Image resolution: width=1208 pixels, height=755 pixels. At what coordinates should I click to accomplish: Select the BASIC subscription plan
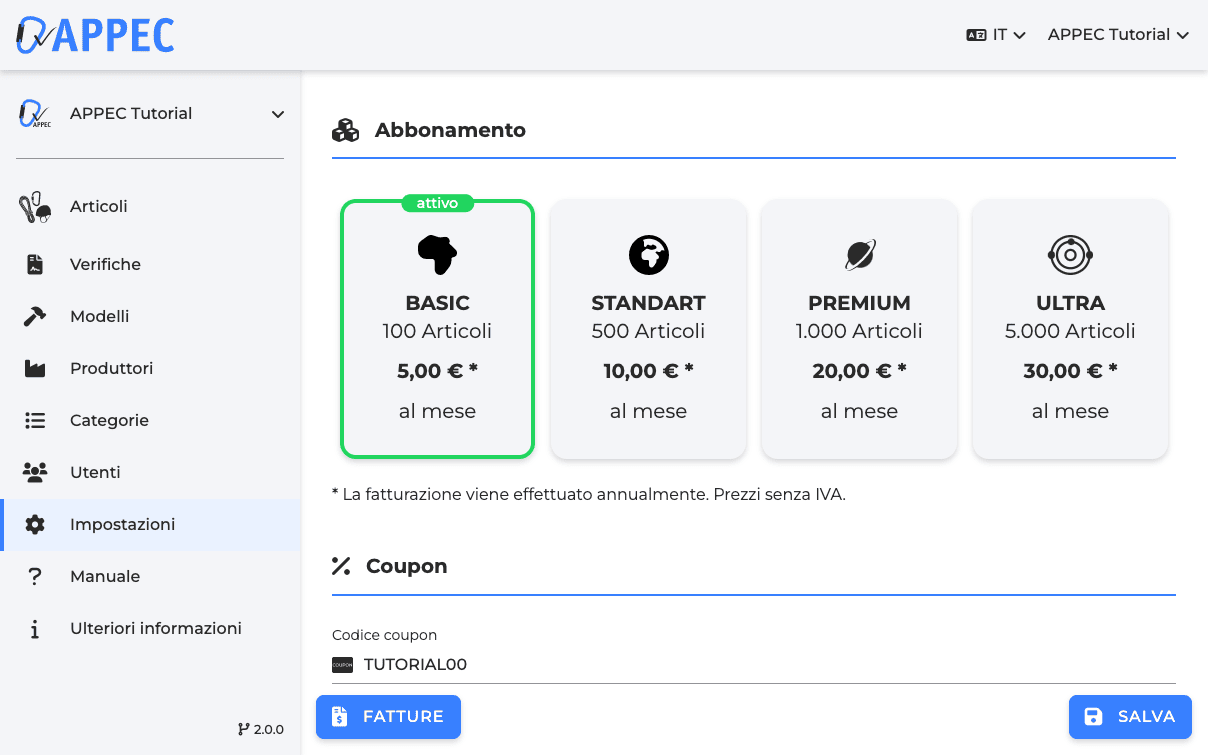(x=437, y=330)
